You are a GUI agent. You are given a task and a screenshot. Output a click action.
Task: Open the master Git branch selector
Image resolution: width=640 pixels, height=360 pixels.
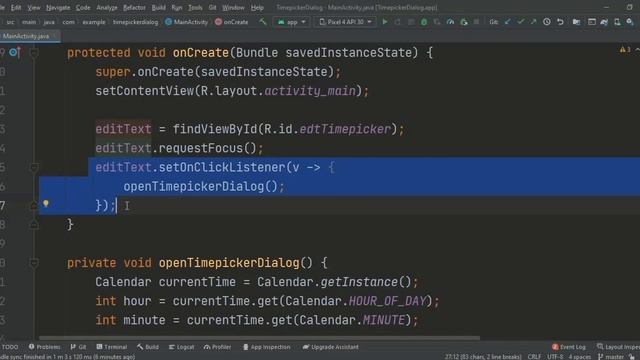coord(611,357)
